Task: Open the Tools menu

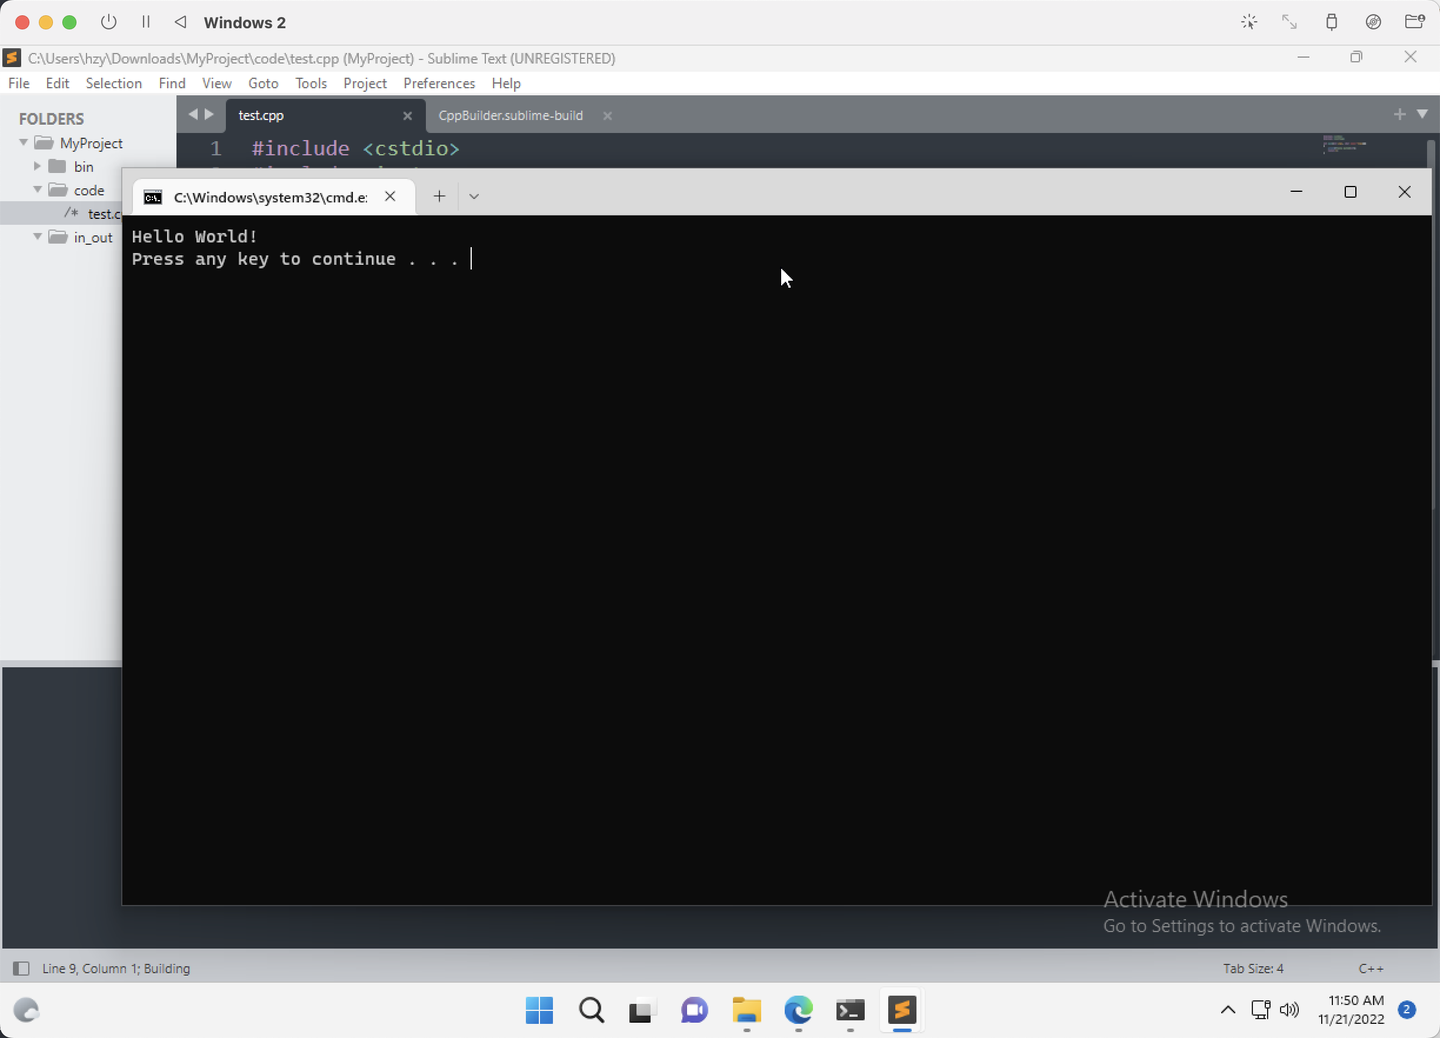Action: click(310, 83)
